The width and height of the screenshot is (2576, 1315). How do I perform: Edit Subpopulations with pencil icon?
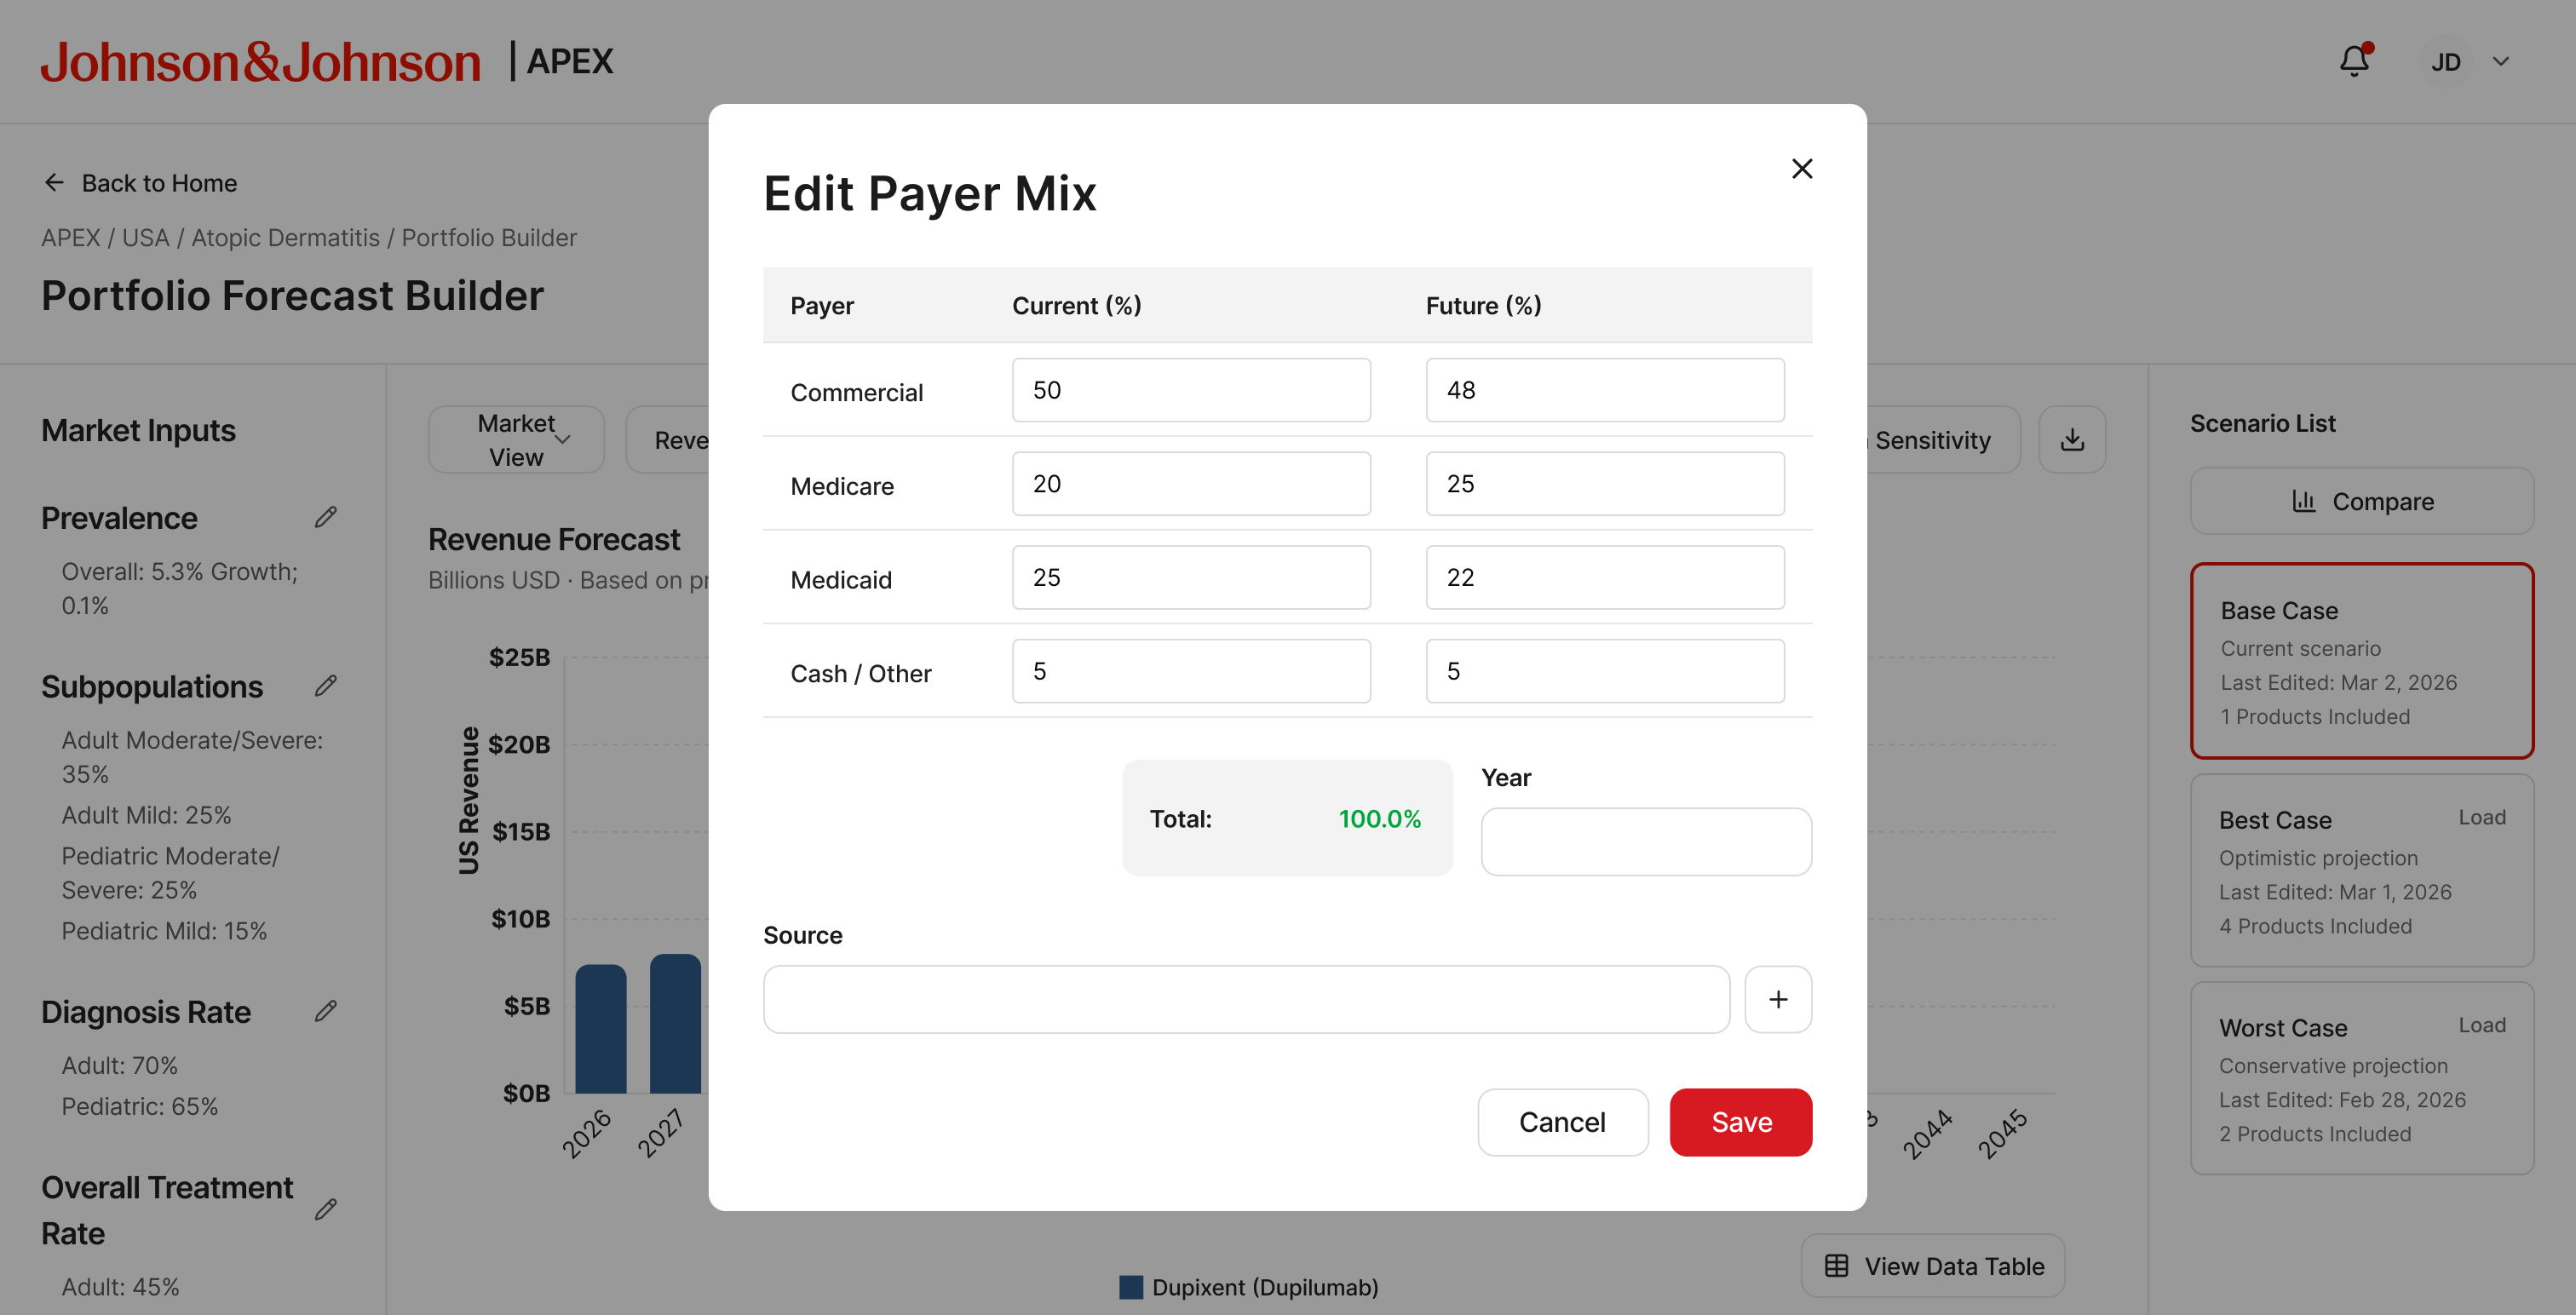pyautogui.click(x=326, y=686)
